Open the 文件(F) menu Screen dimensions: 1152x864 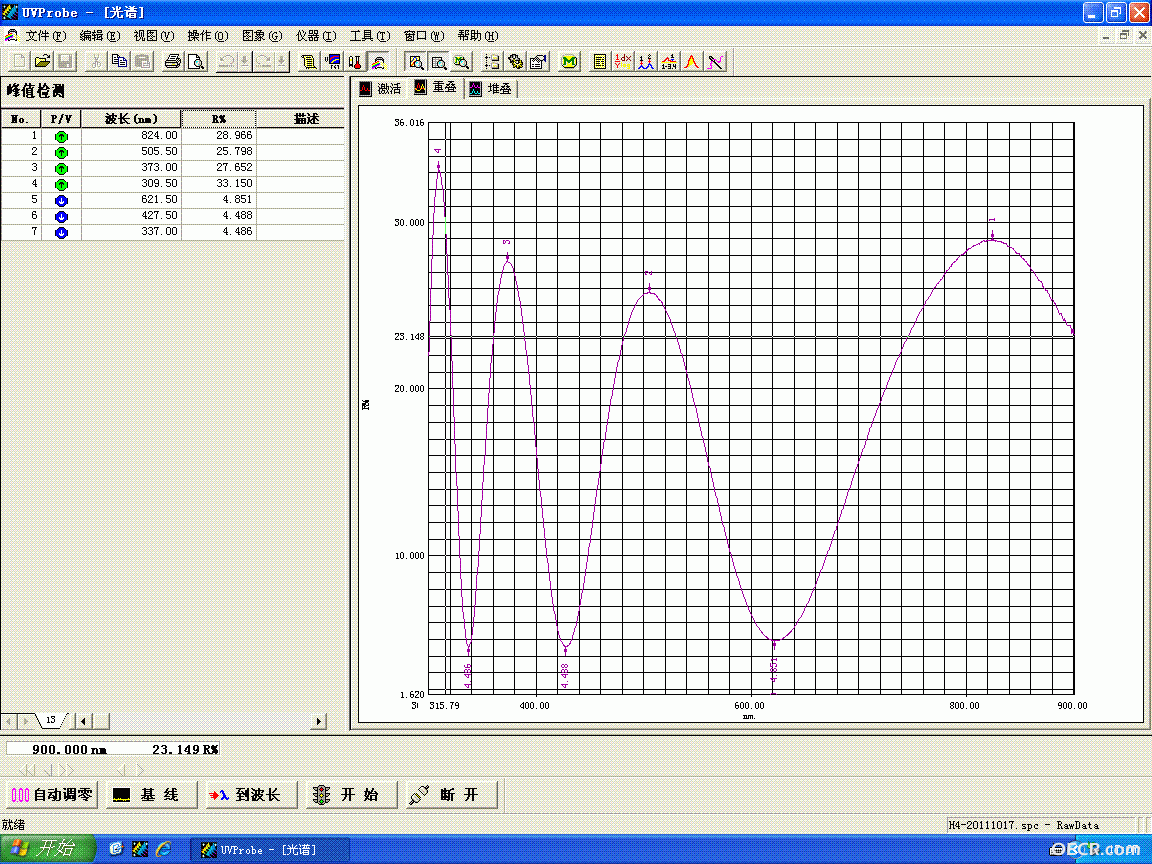click(46, 35)
